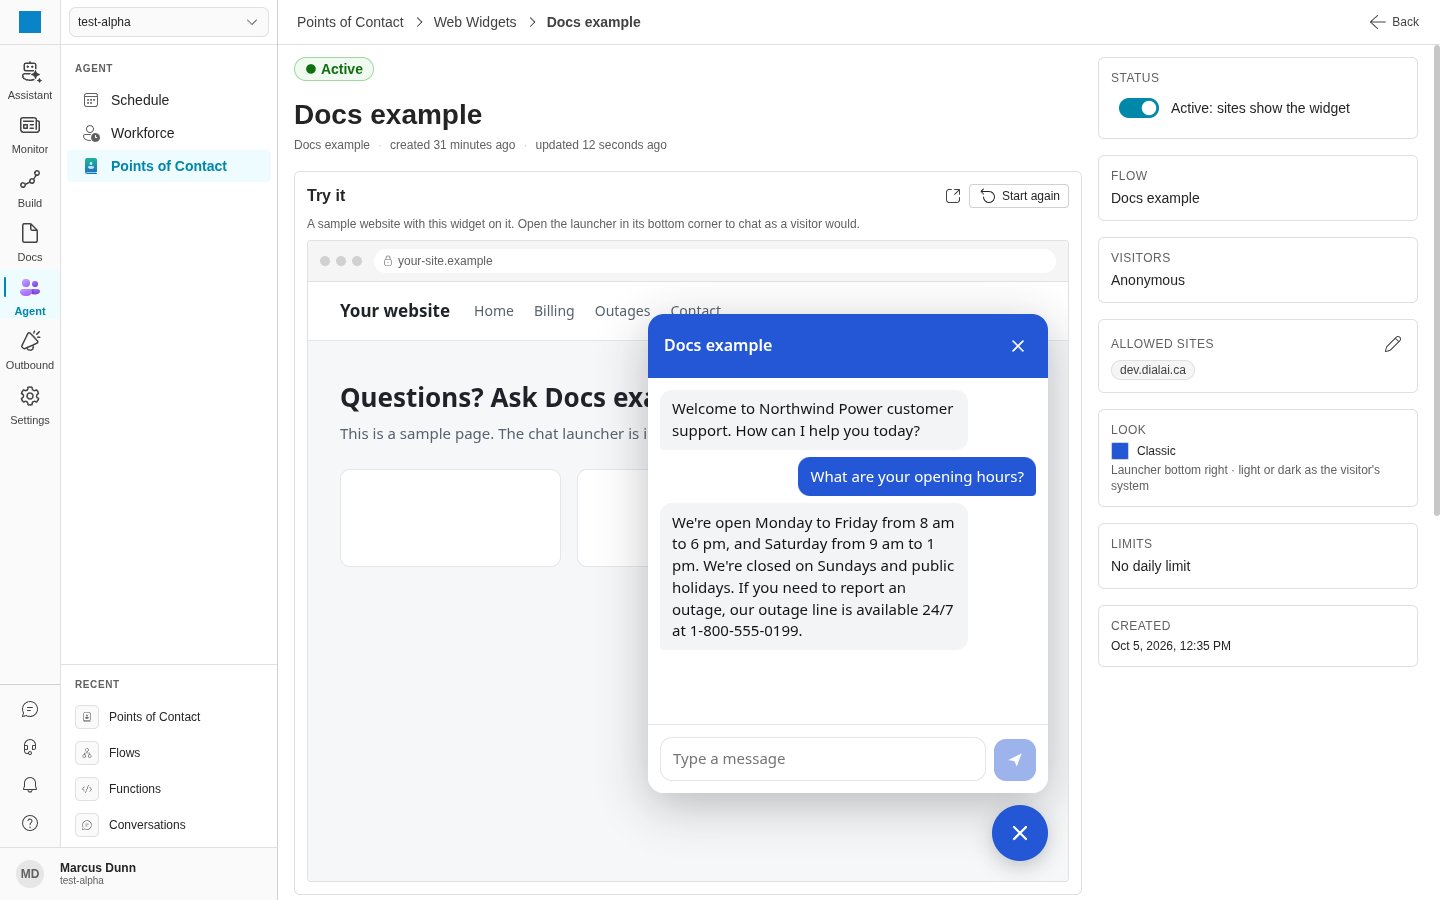
Task: Navigate to Web Widgets breadcrumb
Action: tap(475, 22)
